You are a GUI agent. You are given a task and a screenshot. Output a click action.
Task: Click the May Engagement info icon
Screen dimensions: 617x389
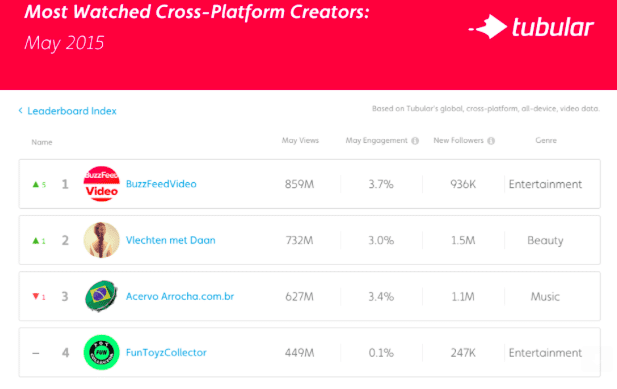coord(415,141)
